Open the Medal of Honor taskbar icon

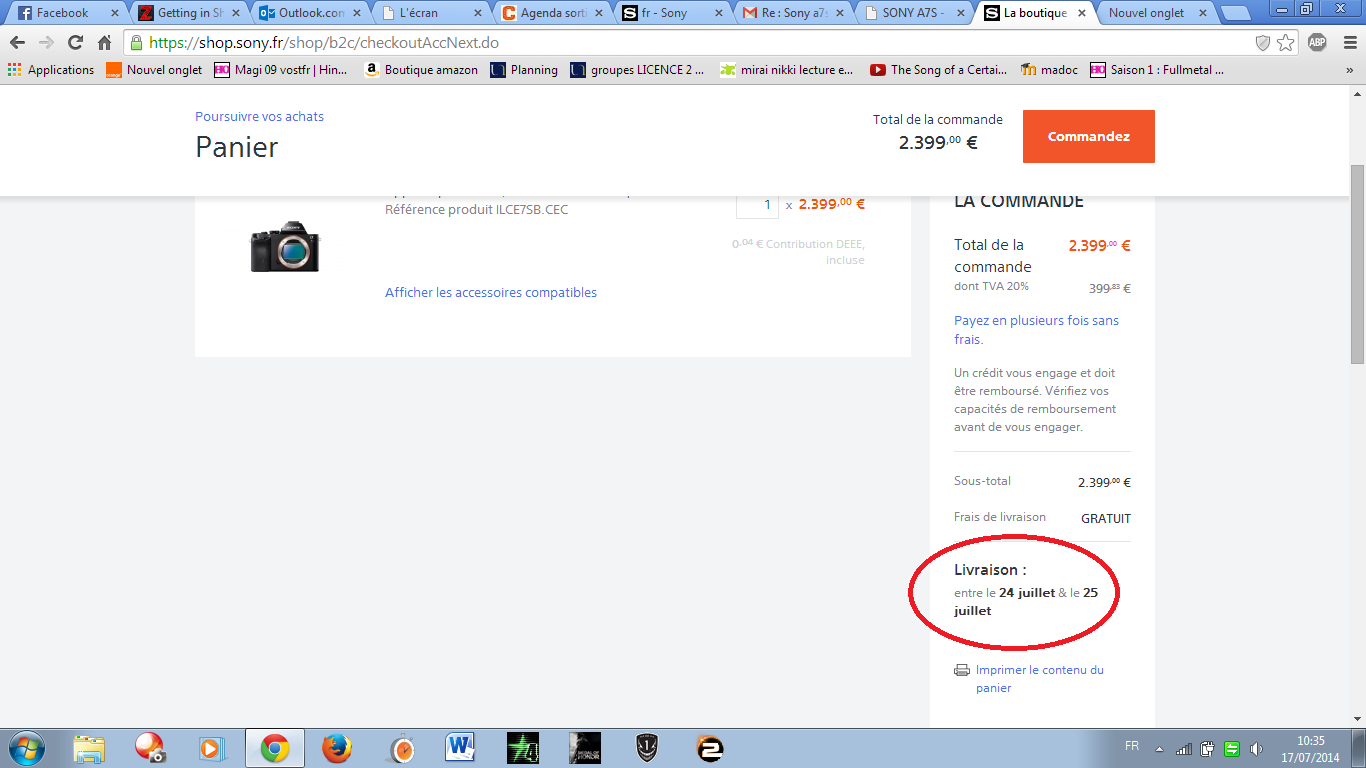585,748
